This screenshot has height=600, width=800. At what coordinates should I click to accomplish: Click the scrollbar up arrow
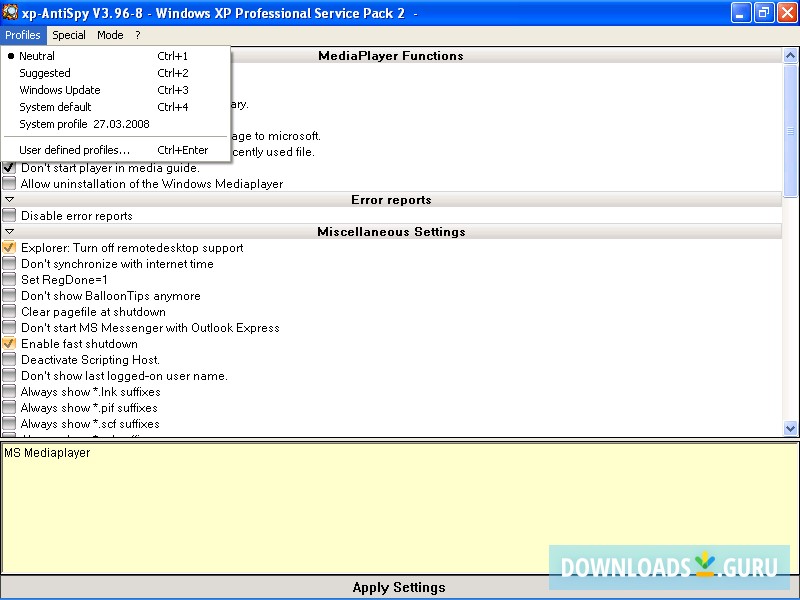pos(790,56)
